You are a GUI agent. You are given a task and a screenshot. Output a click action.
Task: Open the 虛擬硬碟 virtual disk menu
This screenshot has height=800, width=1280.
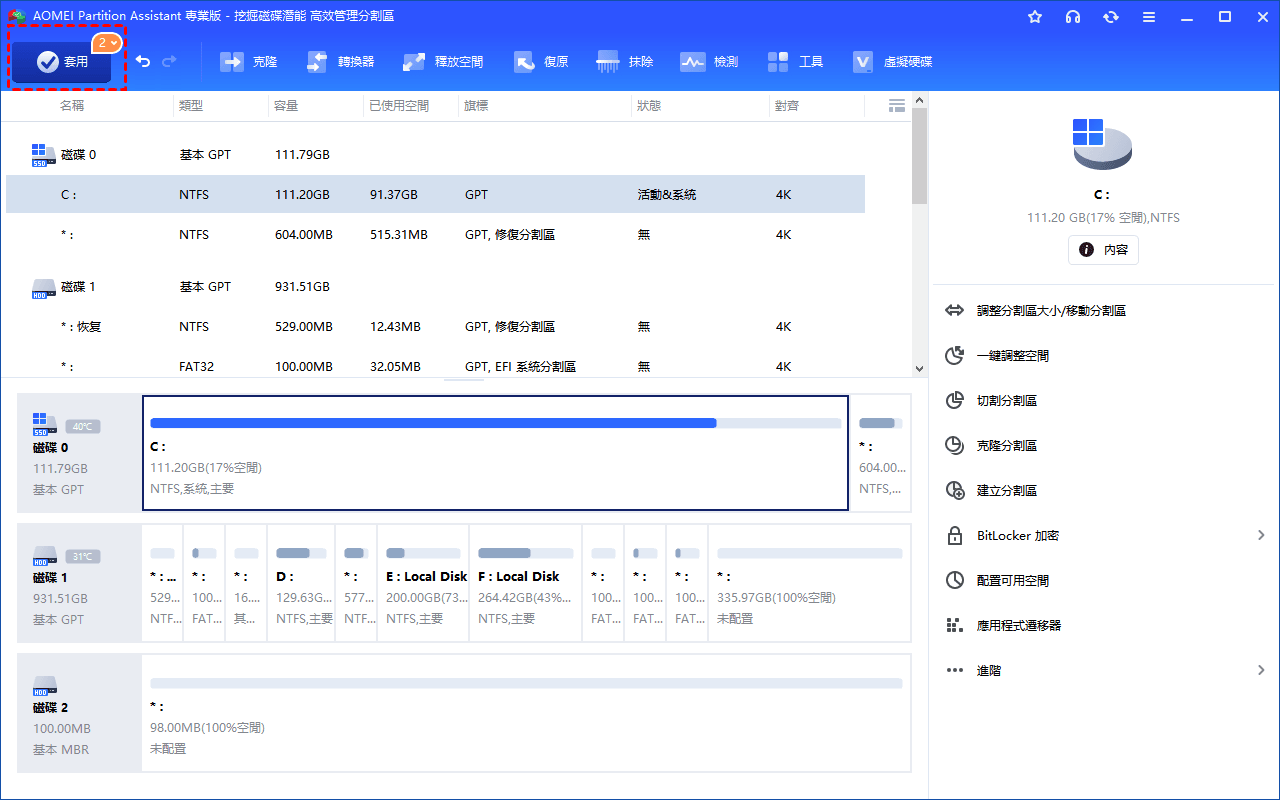point(892,62)
